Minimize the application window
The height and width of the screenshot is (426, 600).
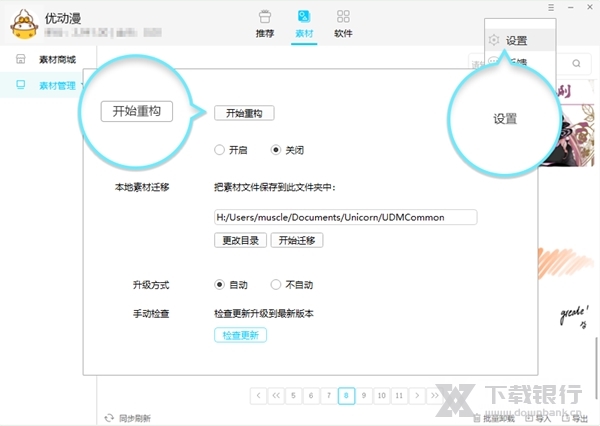pyautogui.click(x=571, y=7)
